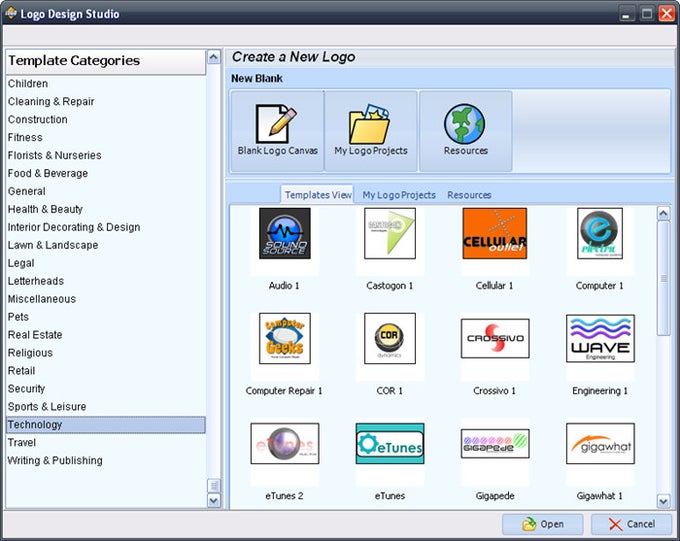The image size is (680, 541).
Task: Select the Crossivo 1 template thumbnail
Action: [x=495, y=338]
